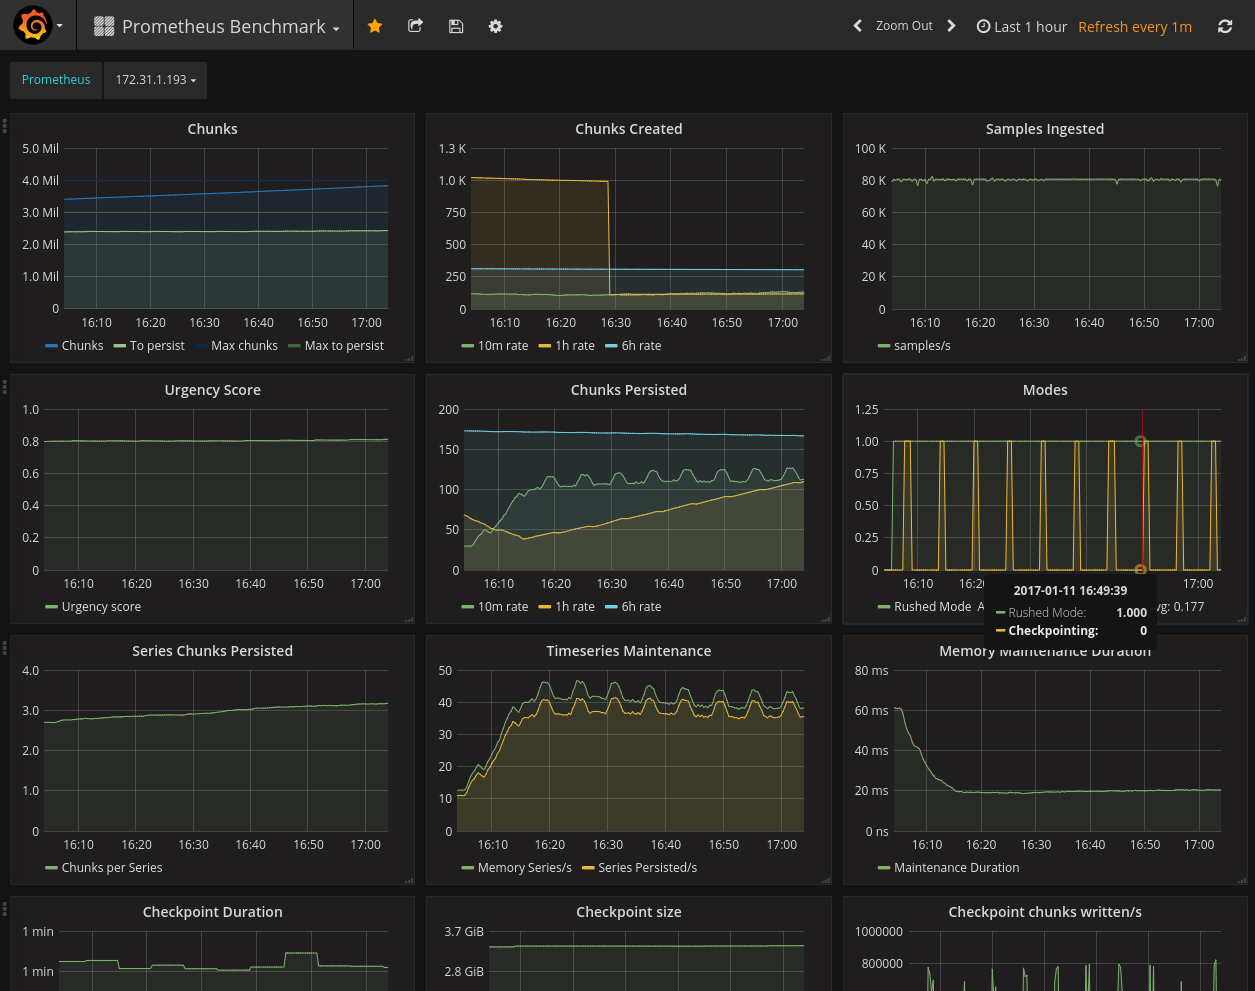Open dashboard settings gear icon
Image resolution: width=1255 pixels, height=991 pixels.
pyautogui.click(x=495, y=26)
